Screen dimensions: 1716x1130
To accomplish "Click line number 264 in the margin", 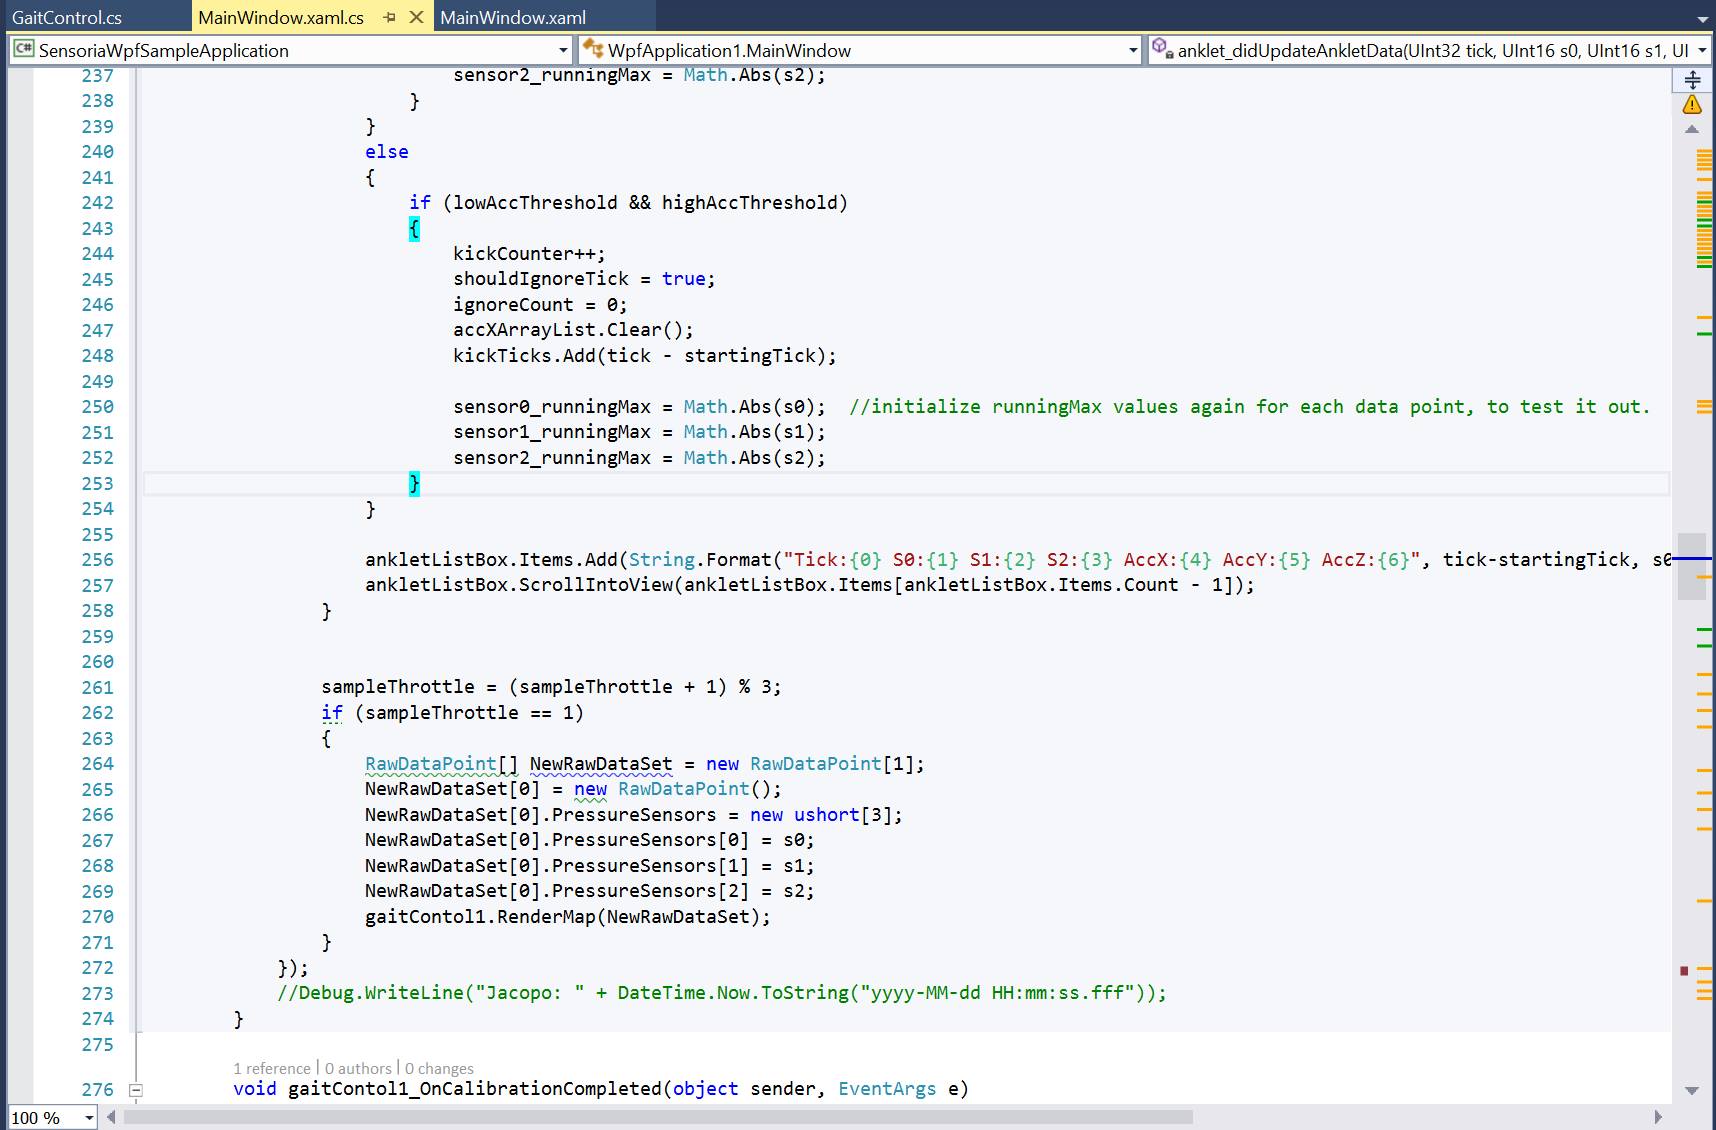I will 98,764.
